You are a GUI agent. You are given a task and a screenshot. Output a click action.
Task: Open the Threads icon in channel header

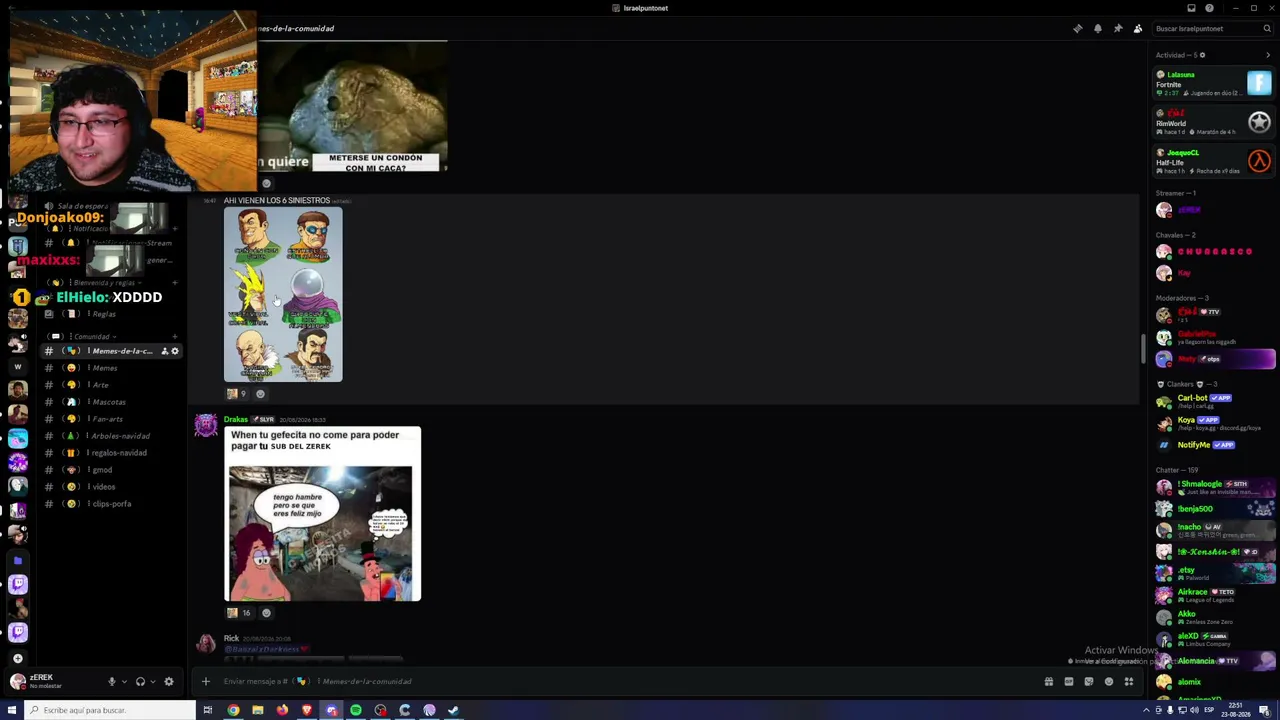(x=1077, y=28)
